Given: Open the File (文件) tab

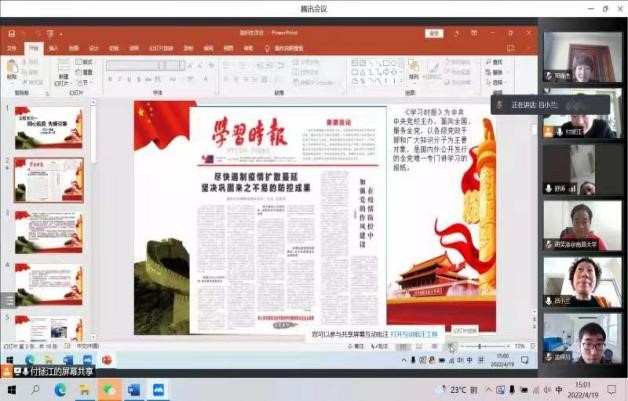Looking at the screenshot, I should 12,48.
